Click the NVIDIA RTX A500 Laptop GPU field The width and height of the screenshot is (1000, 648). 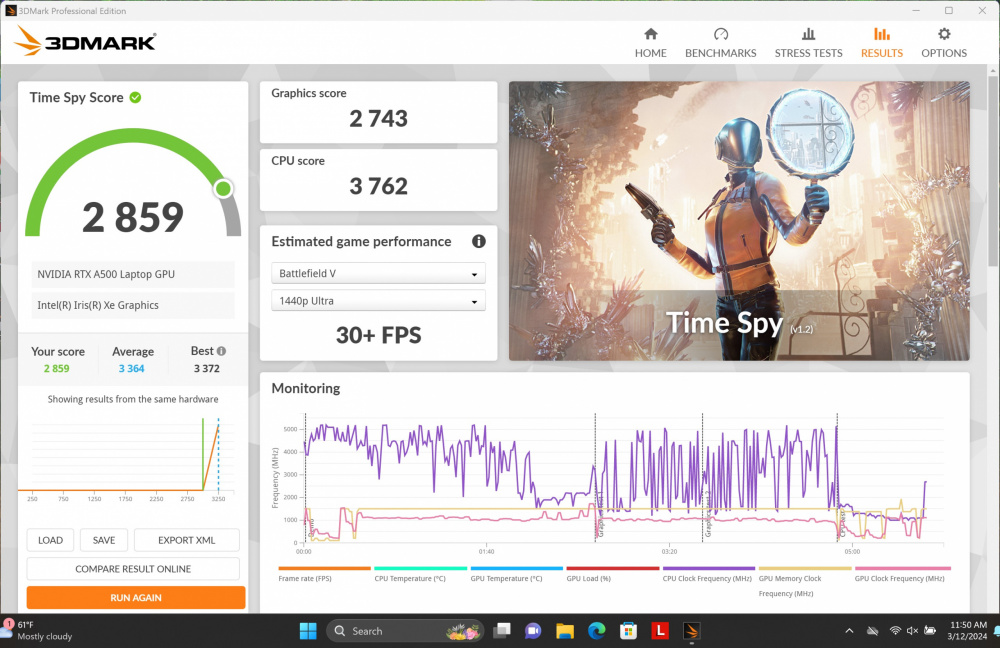[x=133, y=274]
